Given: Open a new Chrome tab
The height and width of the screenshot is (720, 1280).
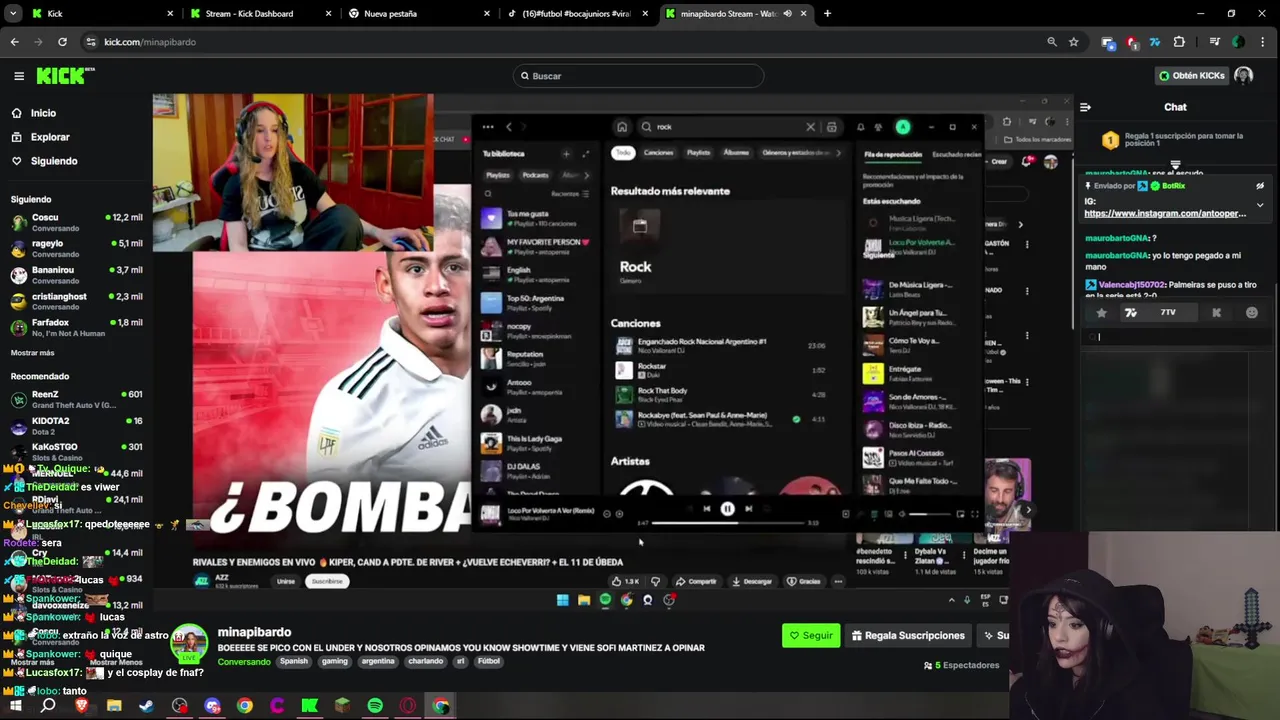Looking at the screenshot, I should pos(827,14).
